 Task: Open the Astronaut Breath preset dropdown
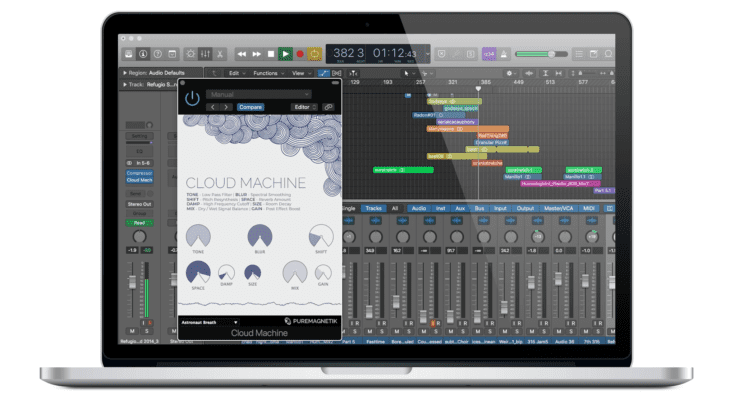[x=209, y=322]
